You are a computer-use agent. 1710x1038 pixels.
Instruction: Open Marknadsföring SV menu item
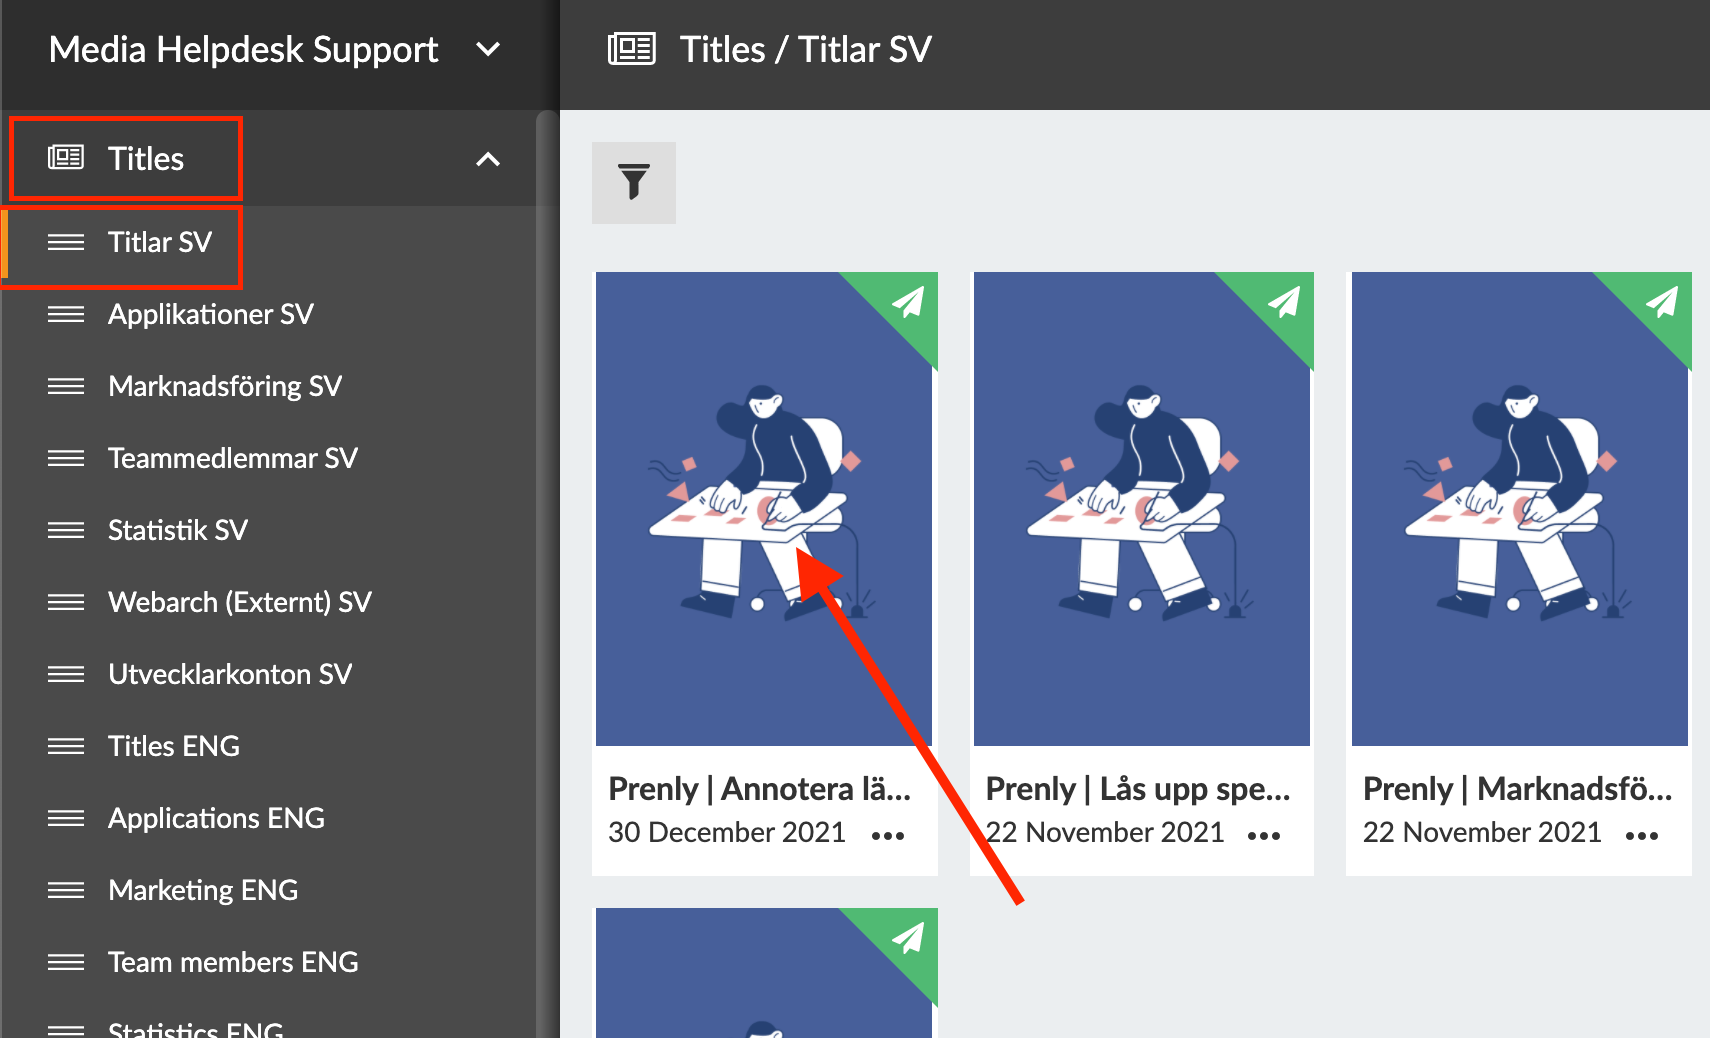[x=224, y=386]
